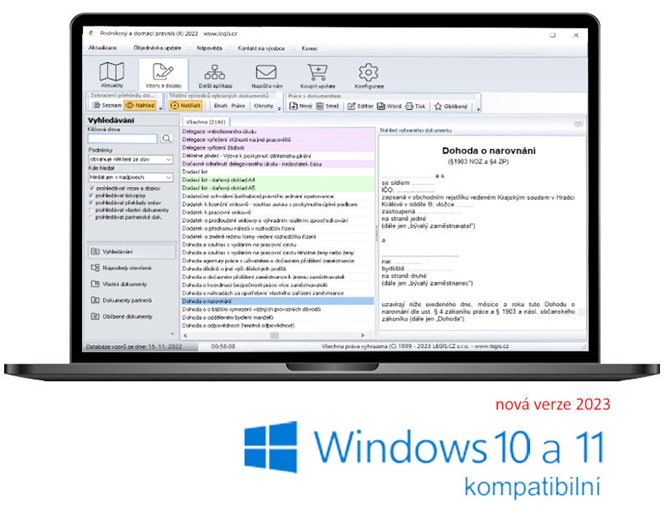The height and width of the screenshot is (507, 670).
Task: Click the Napište nám envelope icon
Action: click(x=266, y=75)
